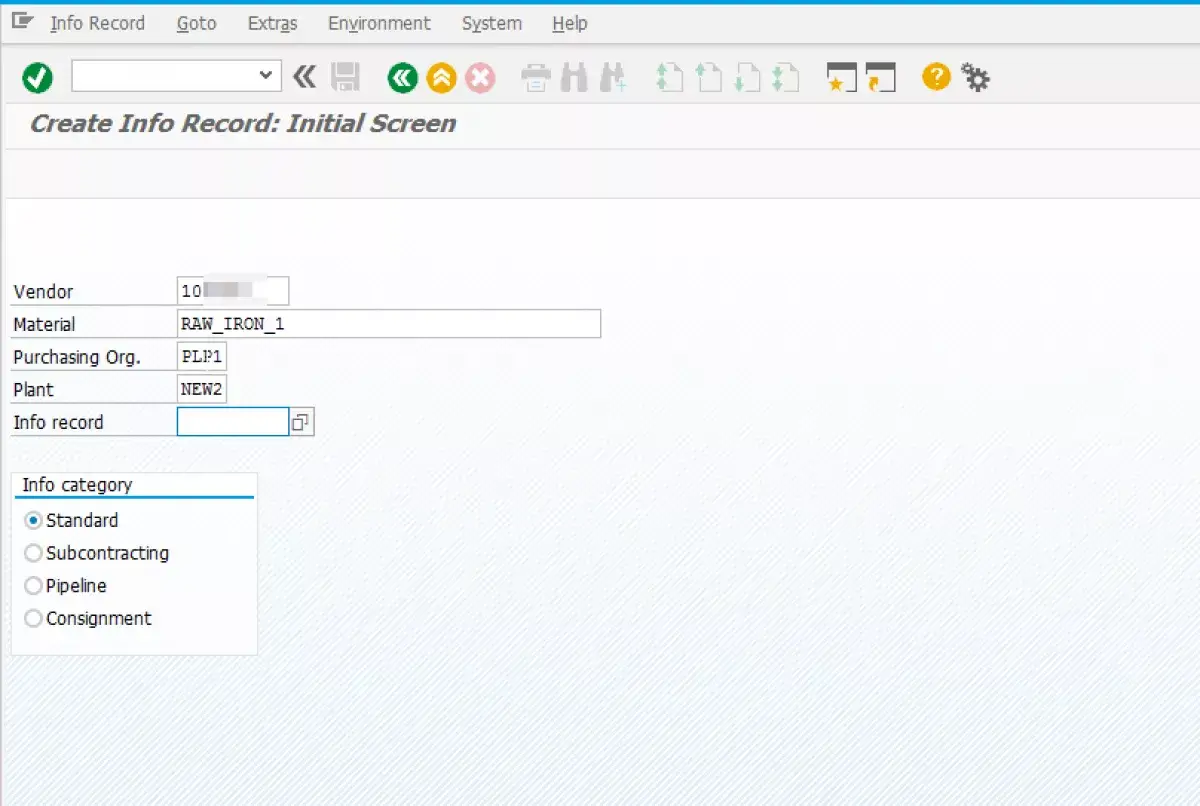This screenshot has width=1200, height=806.
Task: Click the First Page icon
Action: coord(669,77)
